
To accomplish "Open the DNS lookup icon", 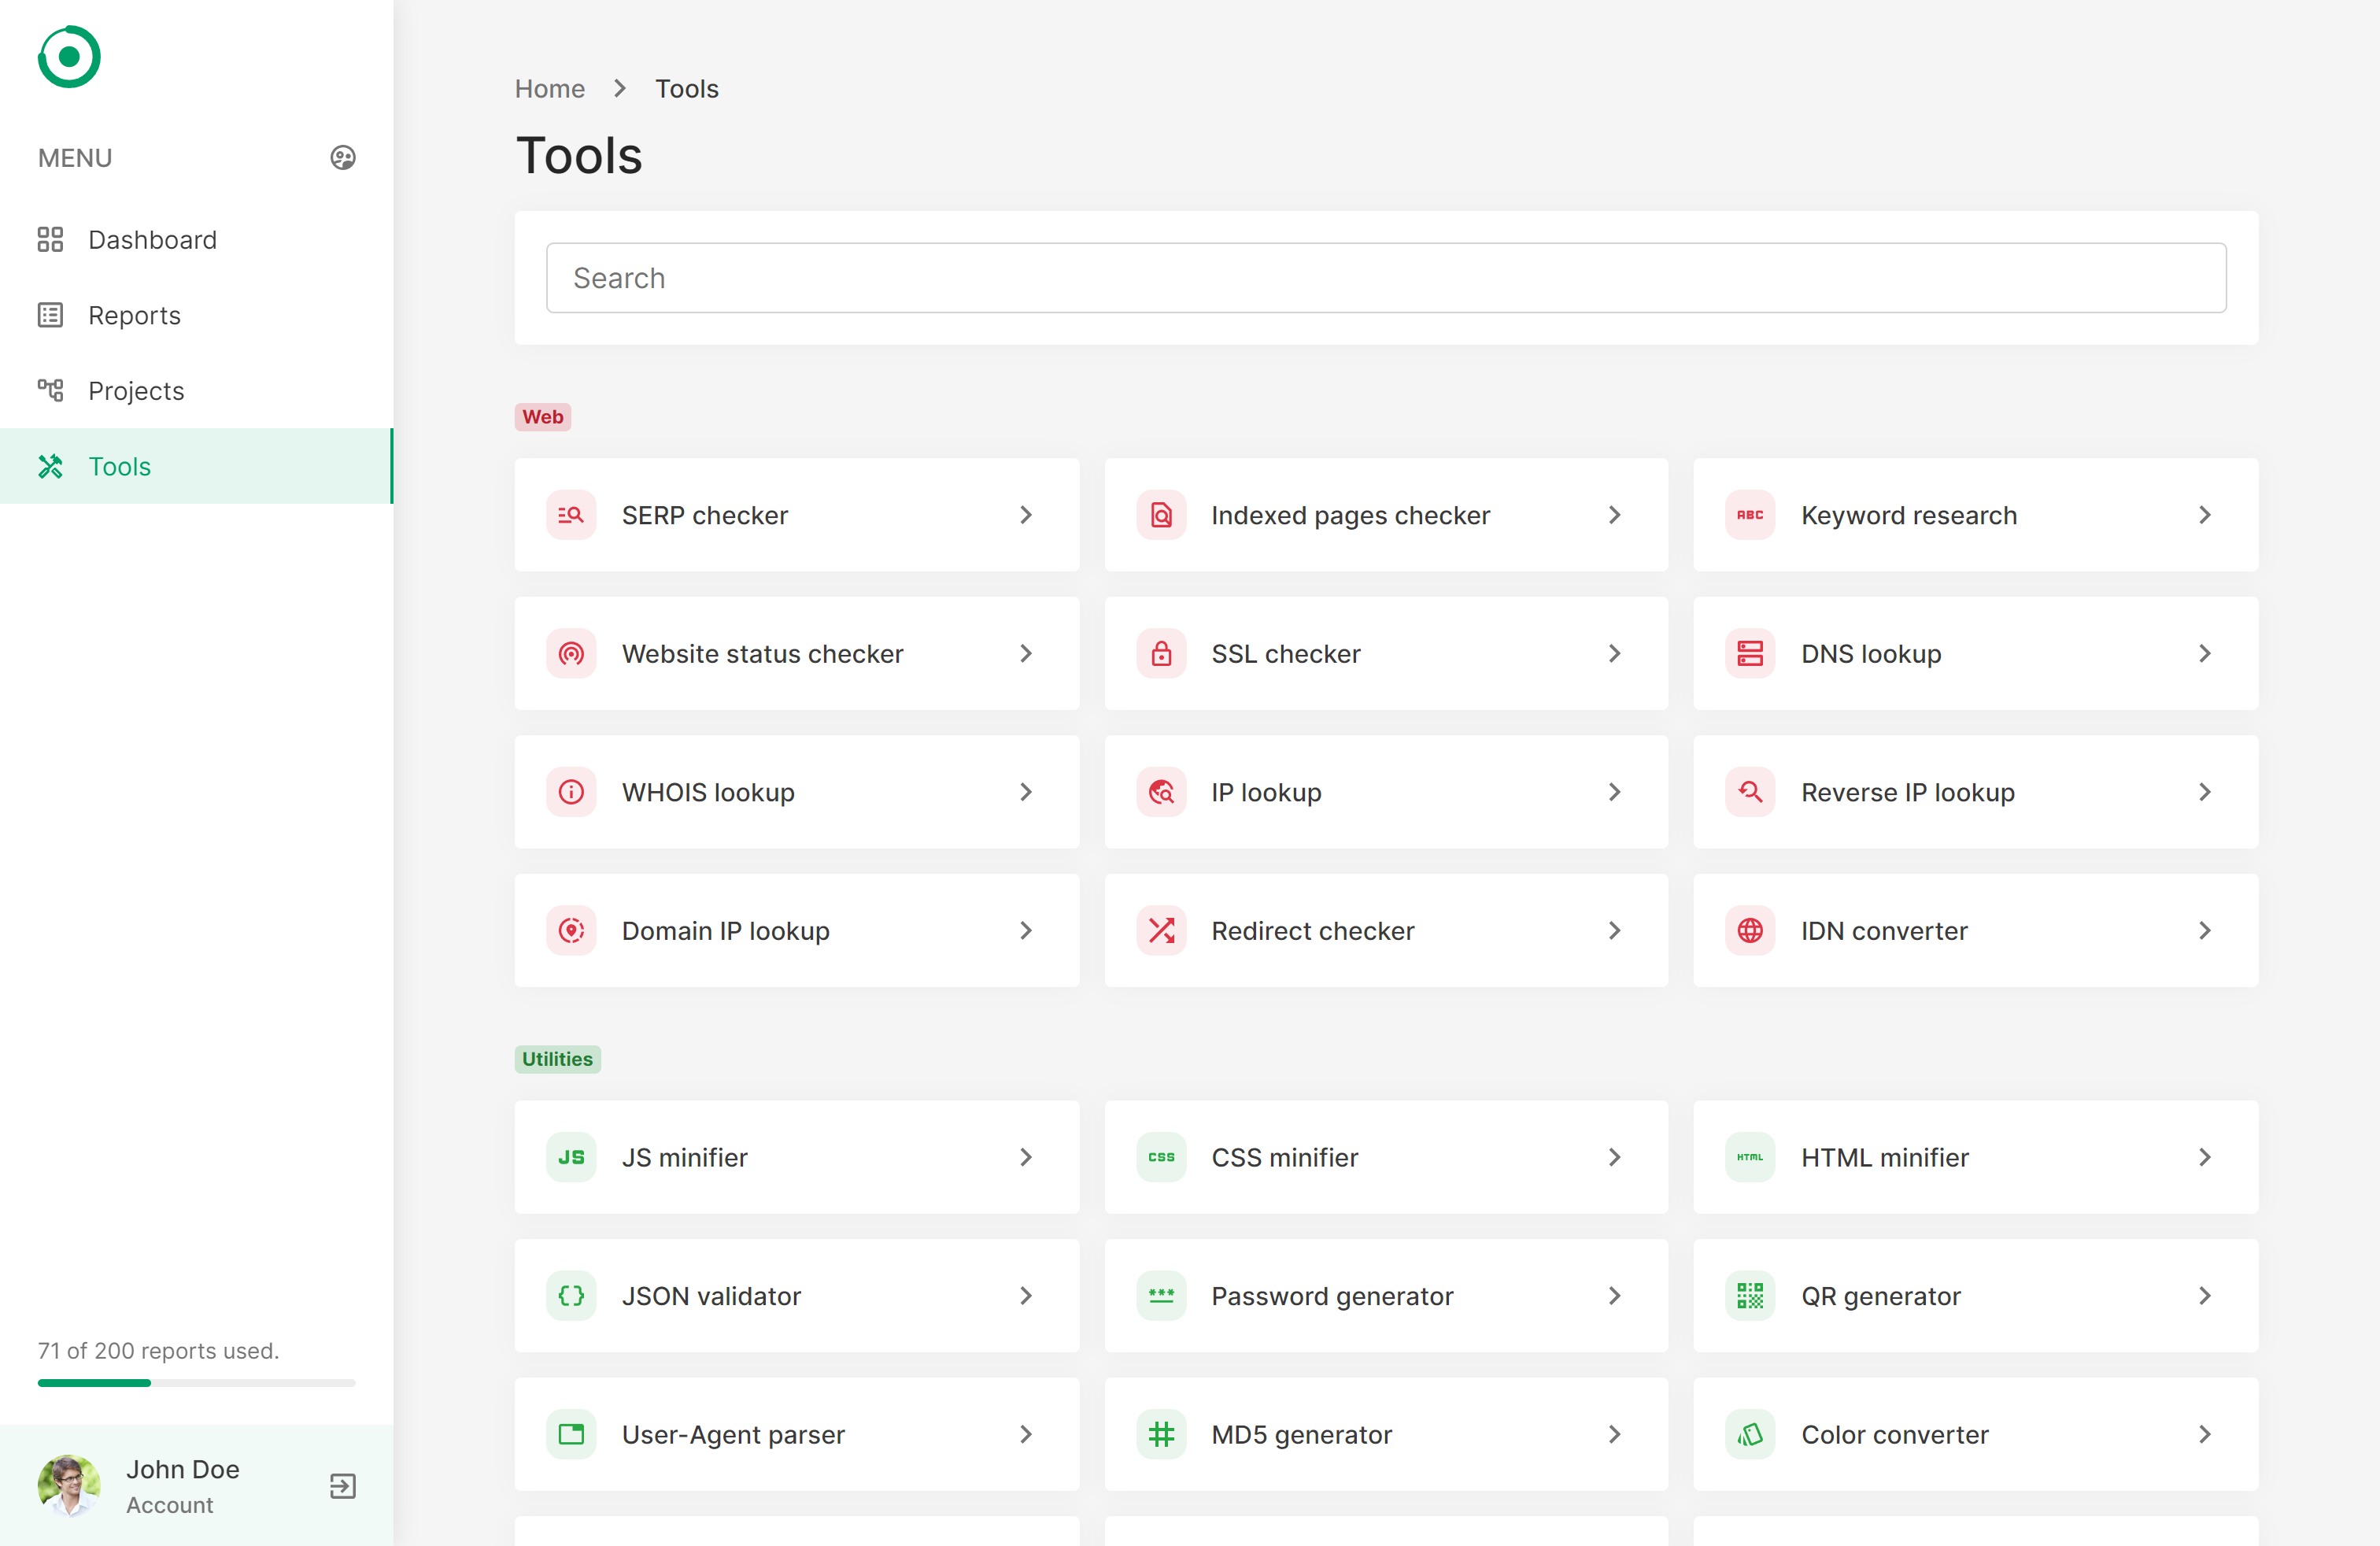I will tap(1750, 653).
